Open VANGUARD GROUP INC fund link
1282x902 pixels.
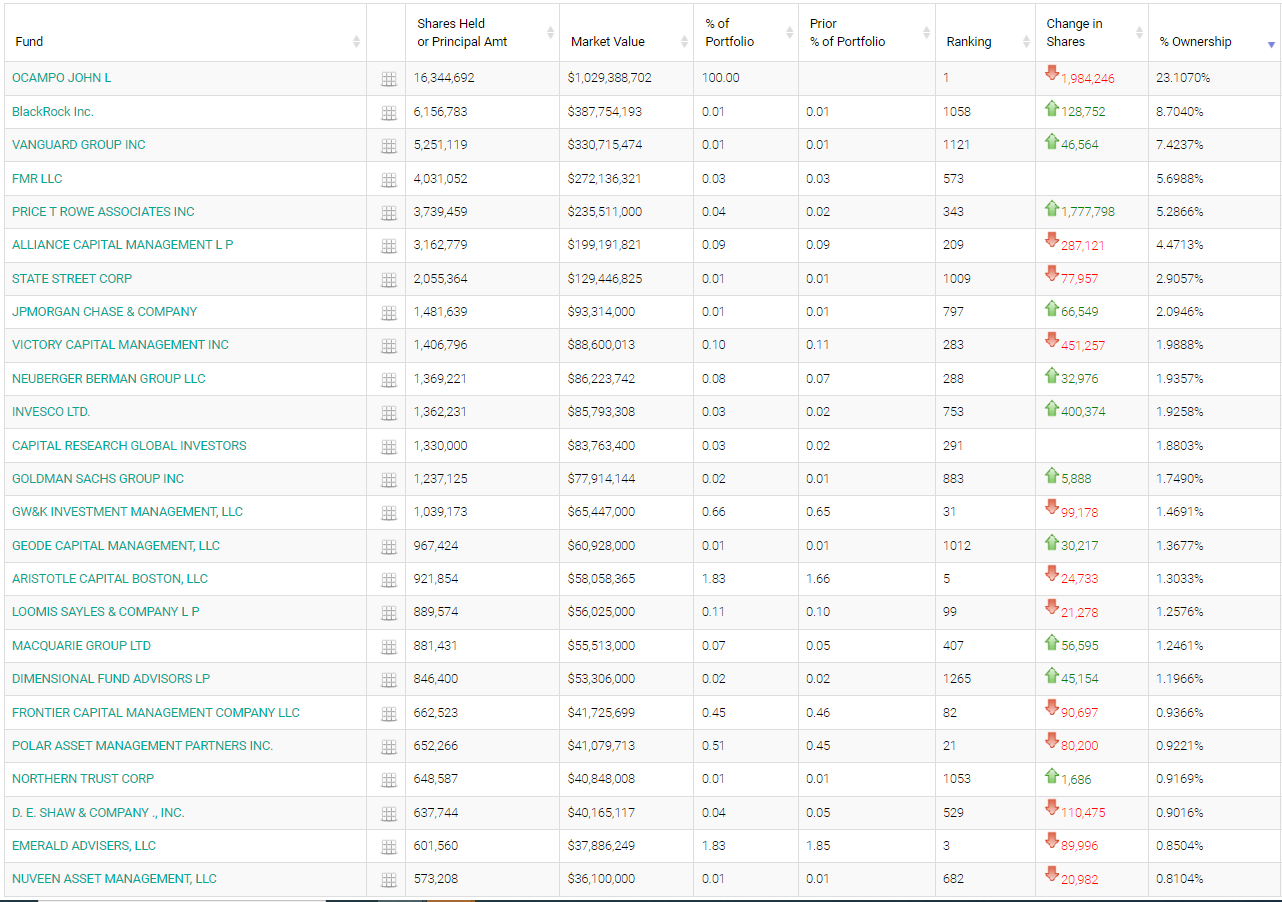pyautogui.click(x=79, y=145)
